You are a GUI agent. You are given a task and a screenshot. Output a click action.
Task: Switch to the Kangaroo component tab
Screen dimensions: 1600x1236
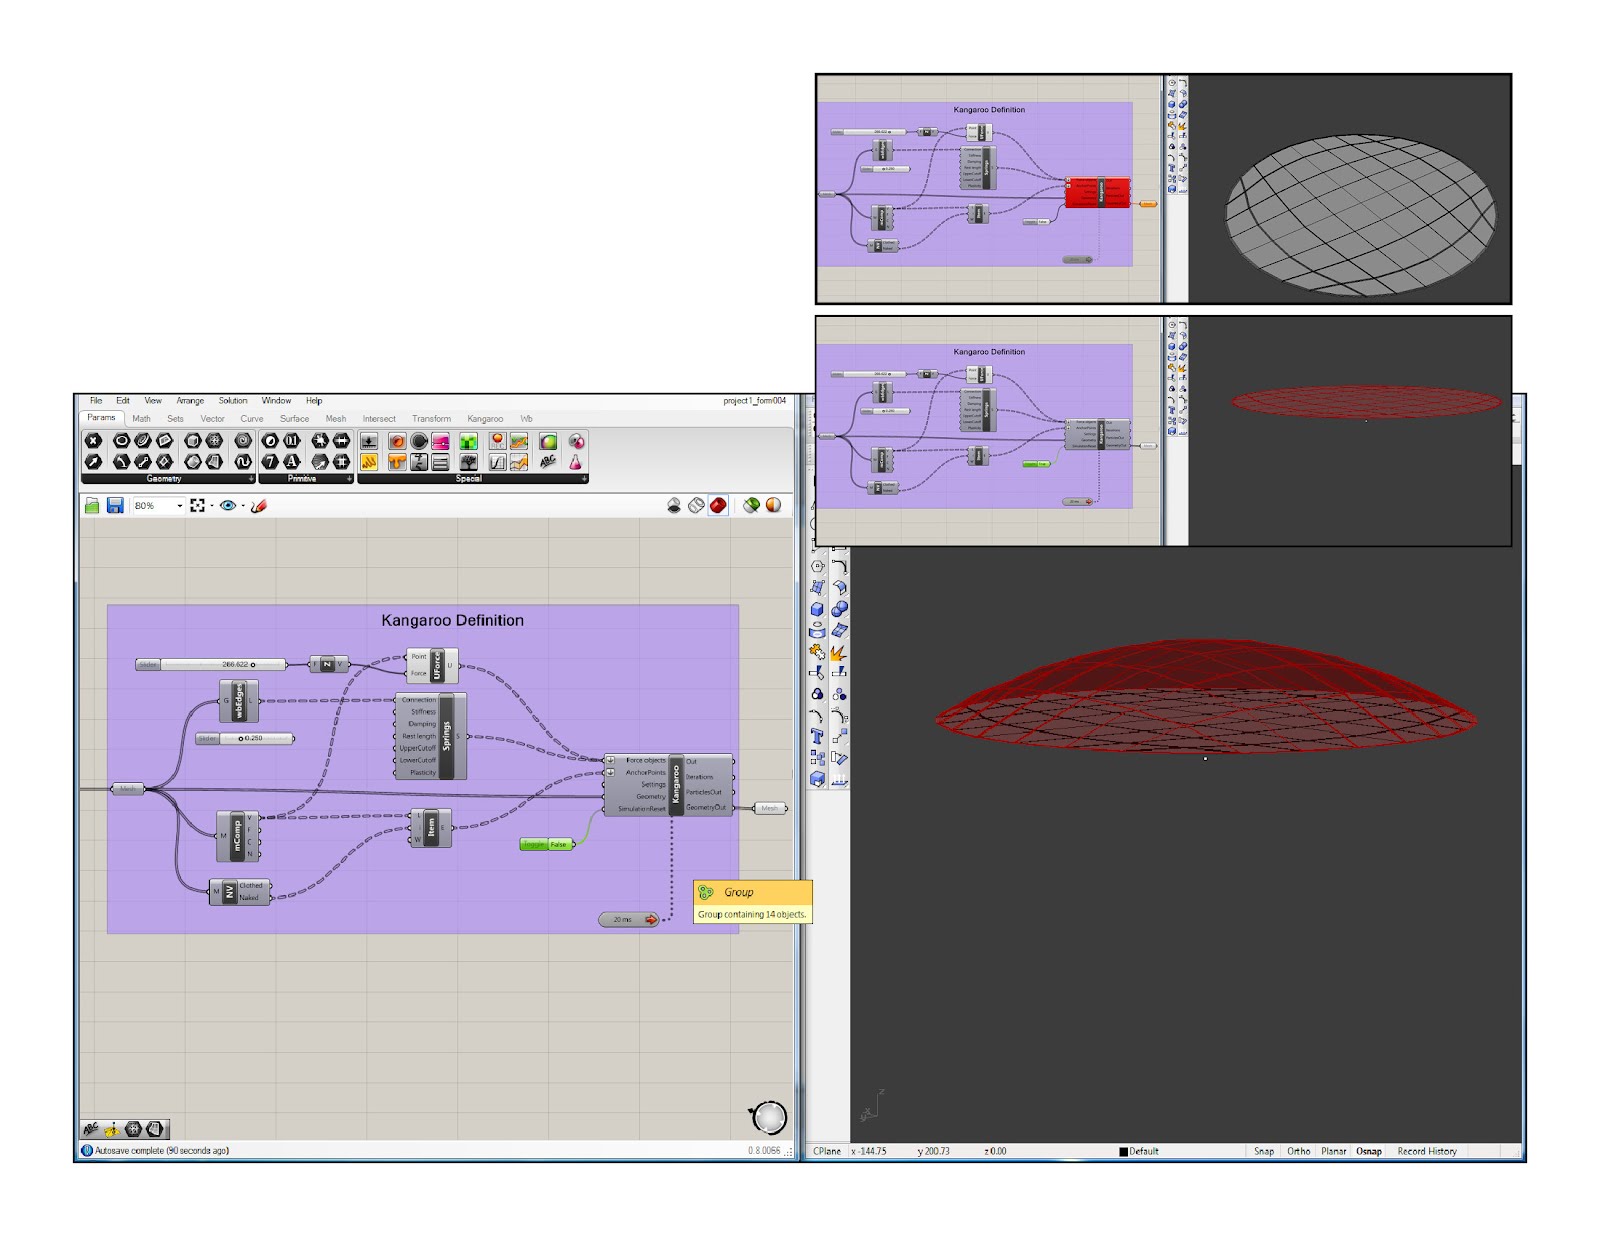coord(484,418)
